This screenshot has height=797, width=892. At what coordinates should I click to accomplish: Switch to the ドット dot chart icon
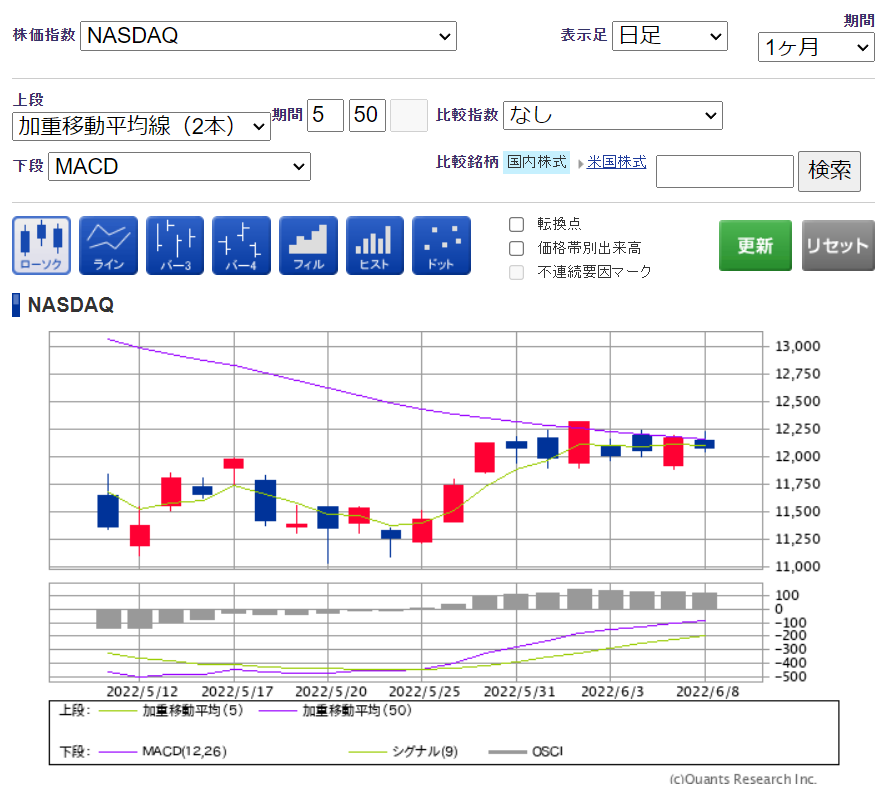[441, 245]
